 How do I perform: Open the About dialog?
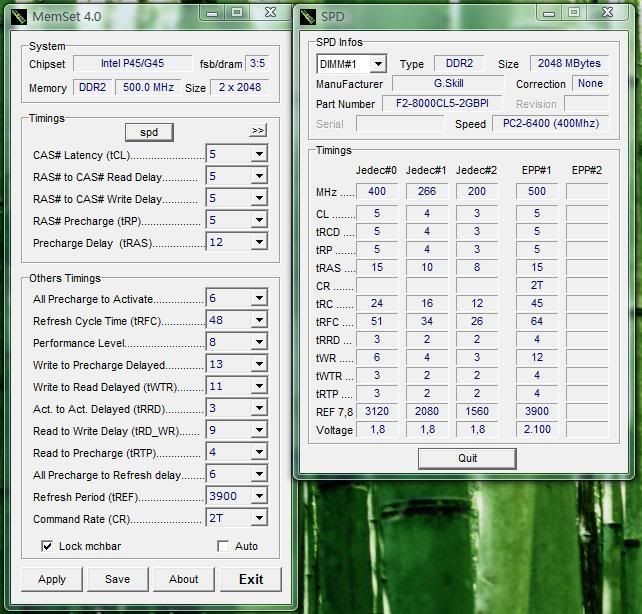tap(183, 579)
